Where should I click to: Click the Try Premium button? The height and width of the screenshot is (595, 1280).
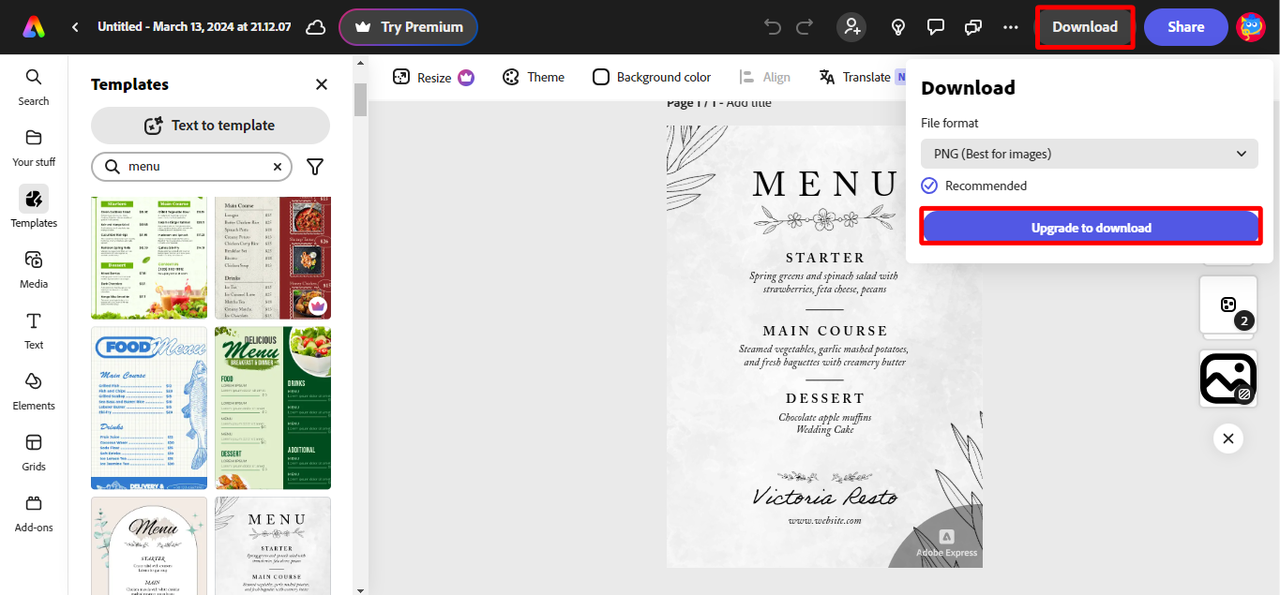pos(408,27)
